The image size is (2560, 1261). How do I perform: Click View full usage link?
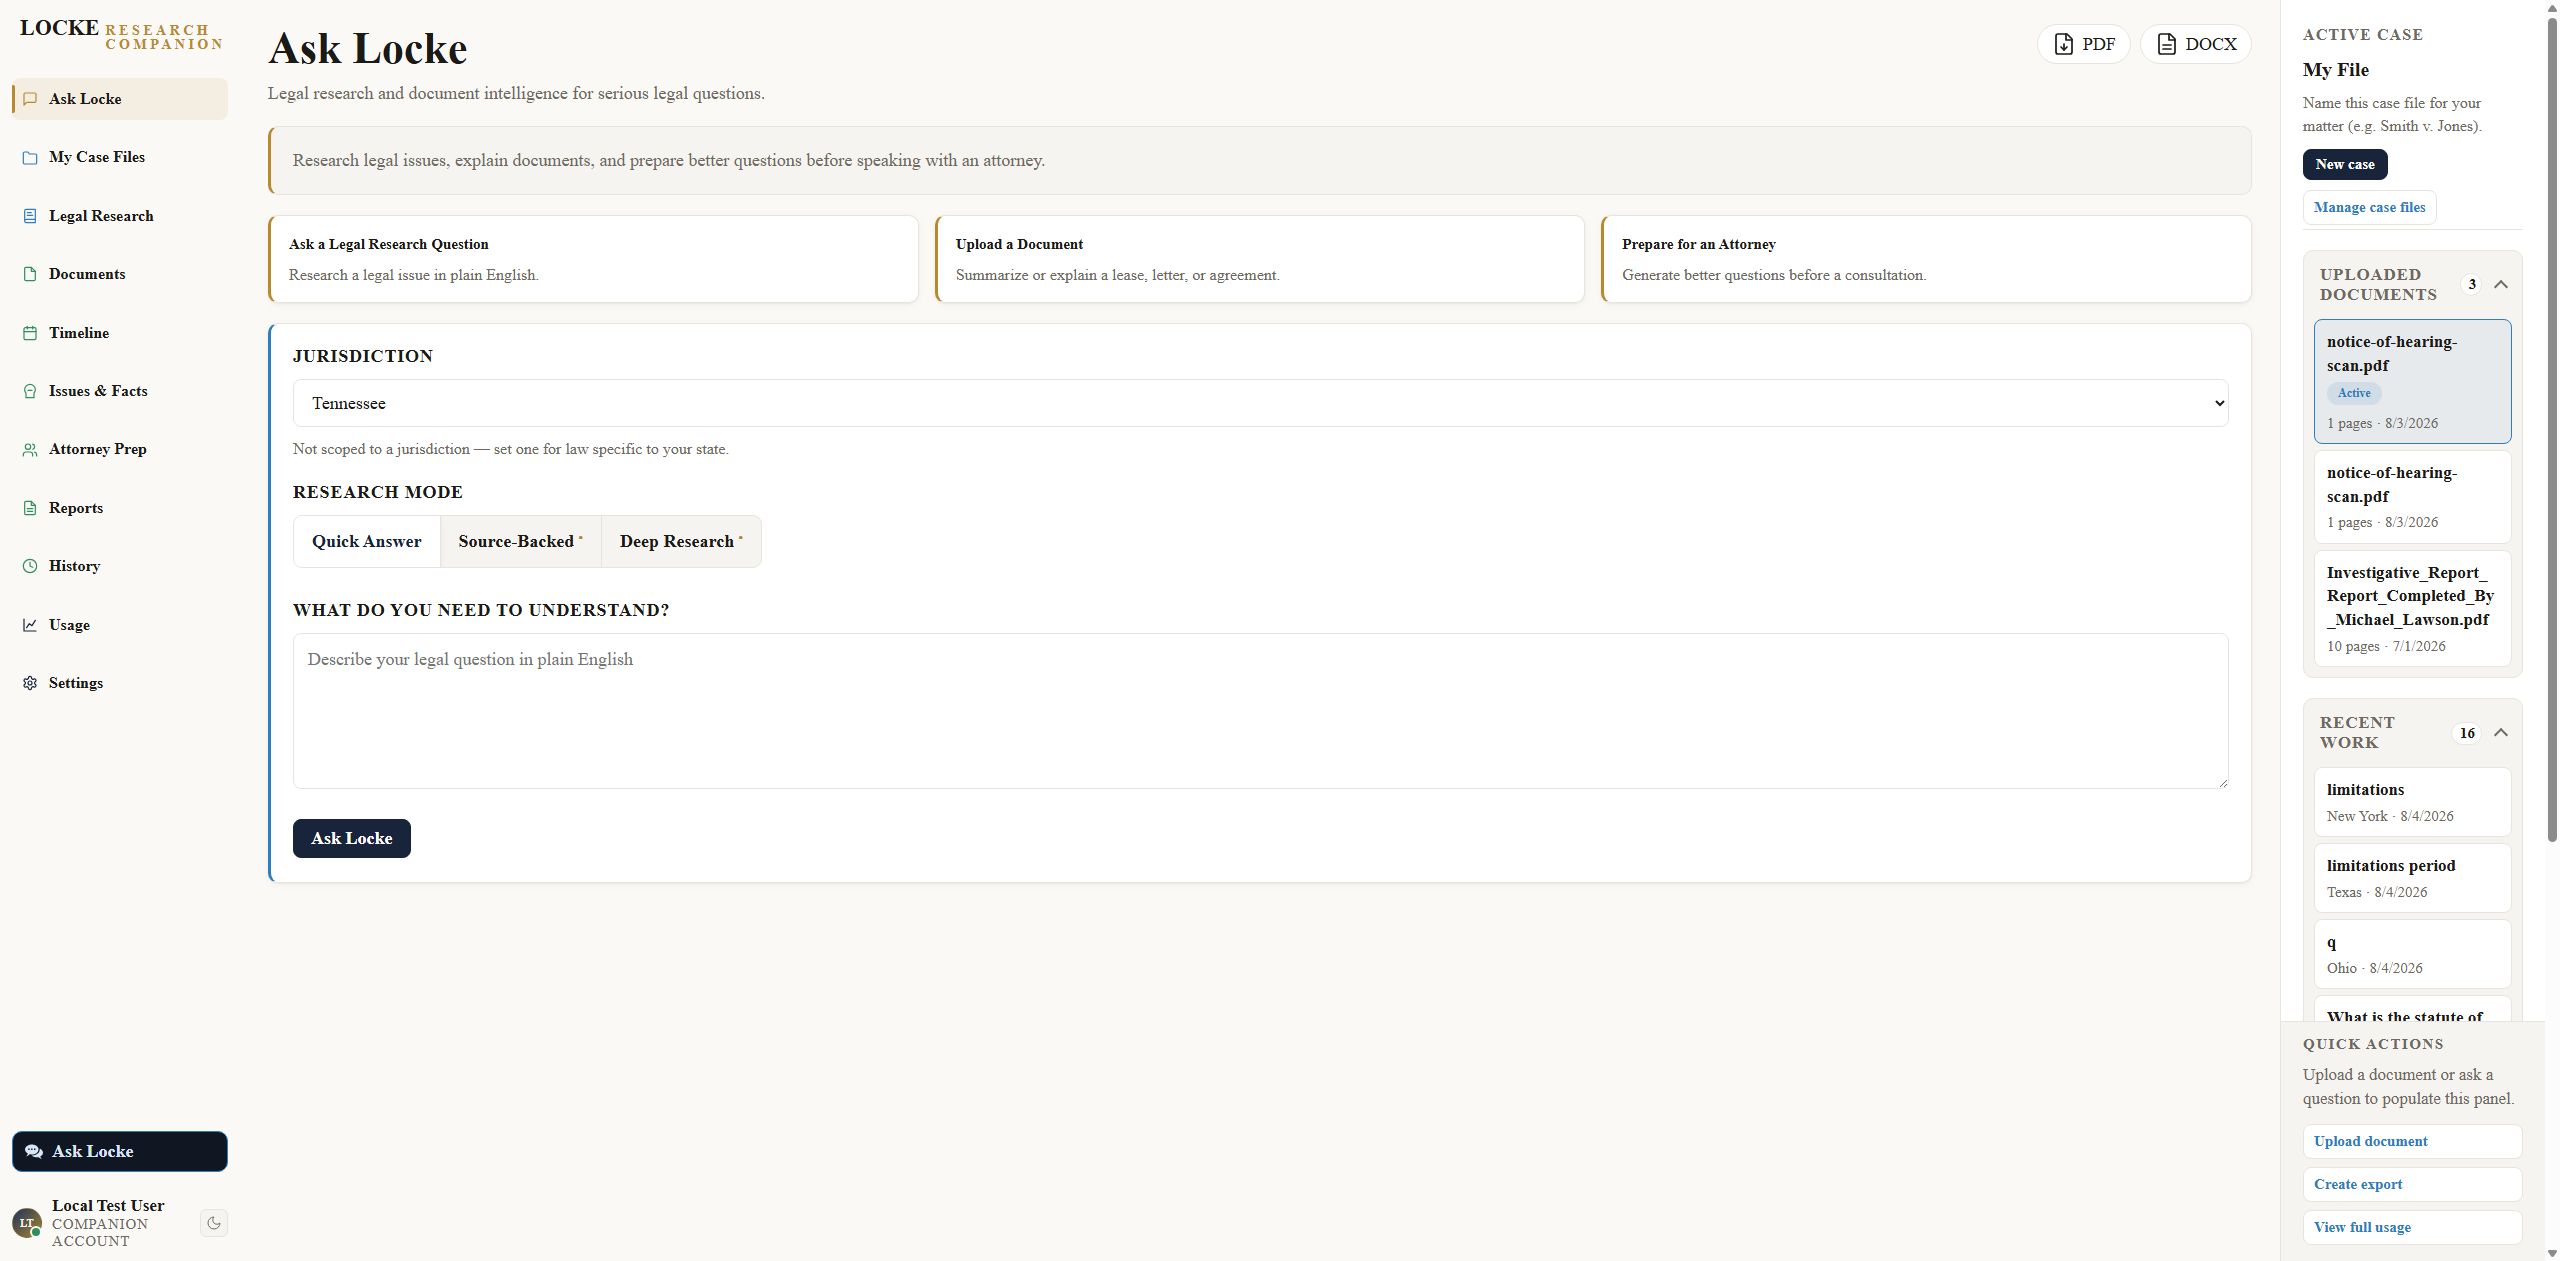2412,1227
